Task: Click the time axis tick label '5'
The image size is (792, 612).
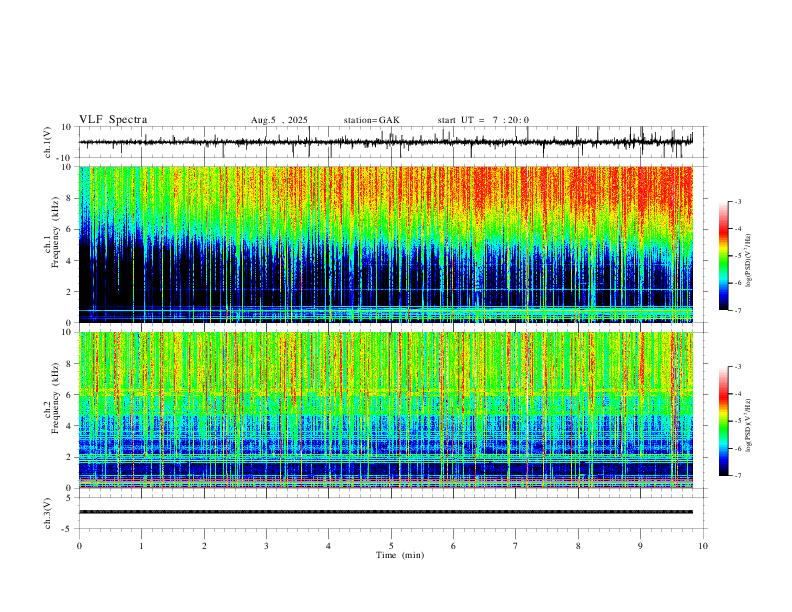Action: (x=390, y=546)
